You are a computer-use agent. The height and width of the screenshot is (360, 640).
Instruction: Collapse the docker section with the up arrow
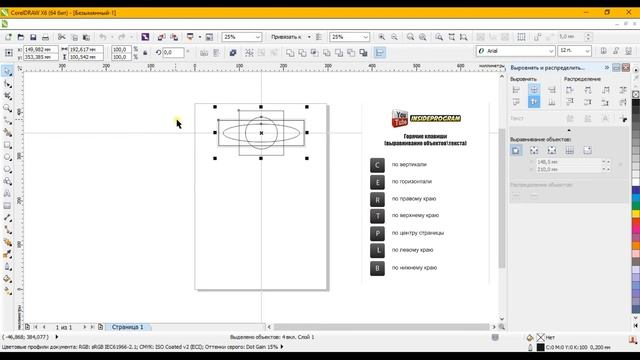pos(569,130)
